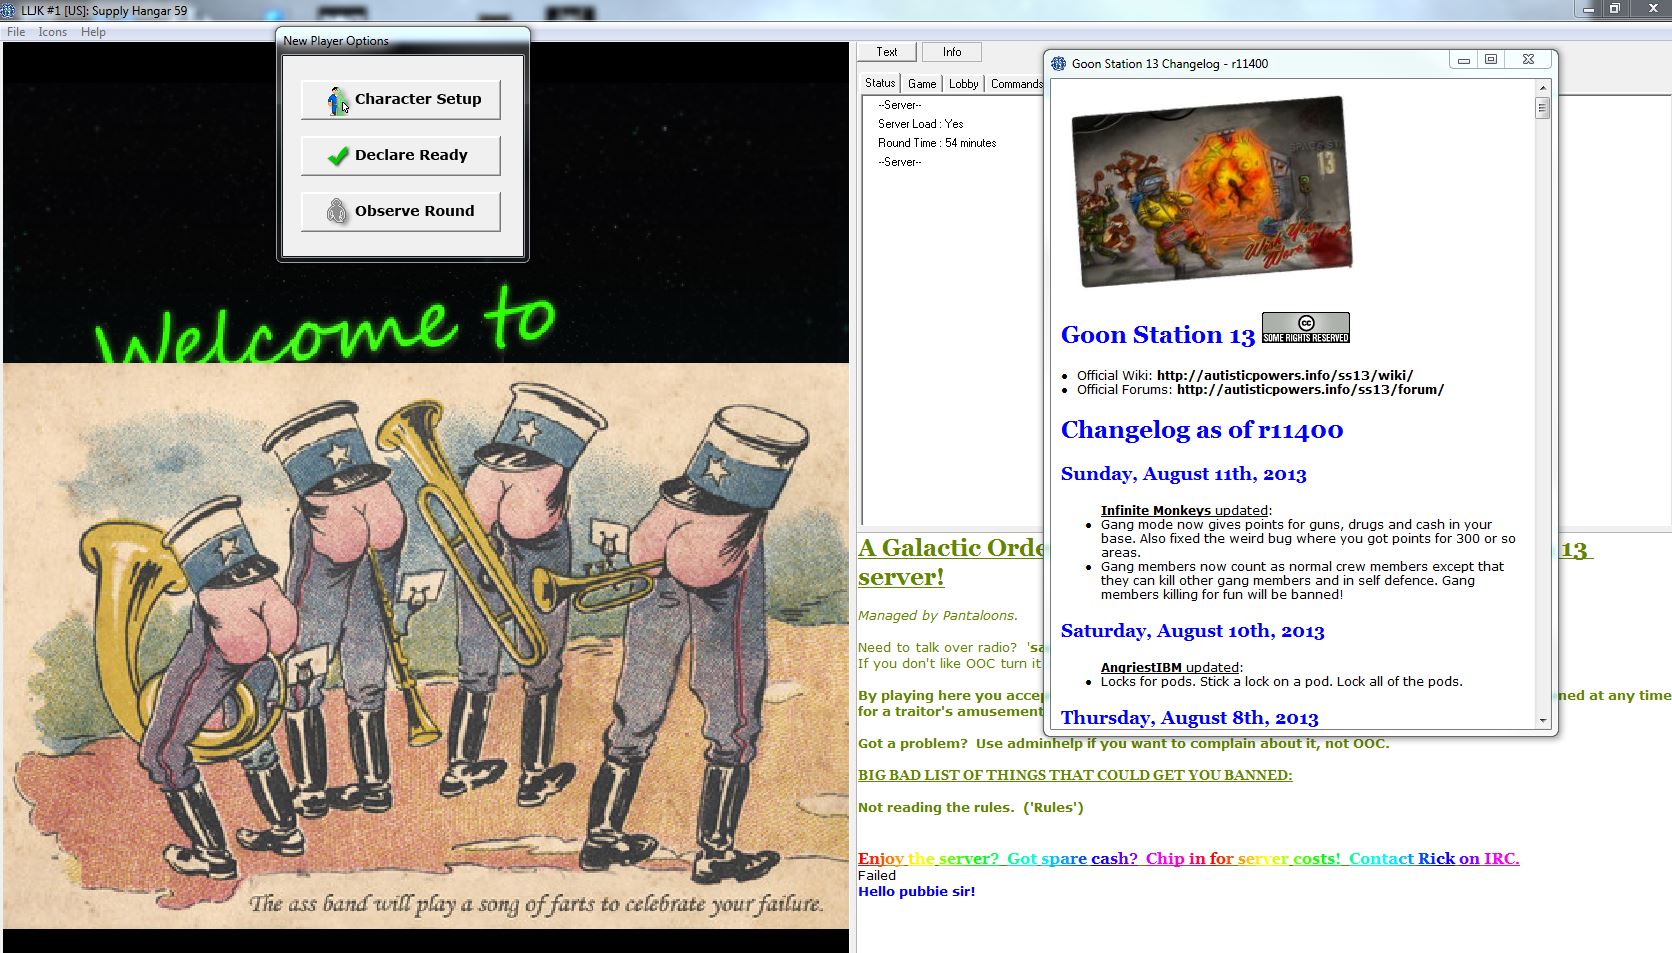
Task: Open the Official Forums URL in the changelog
Action: (1310, 390)
